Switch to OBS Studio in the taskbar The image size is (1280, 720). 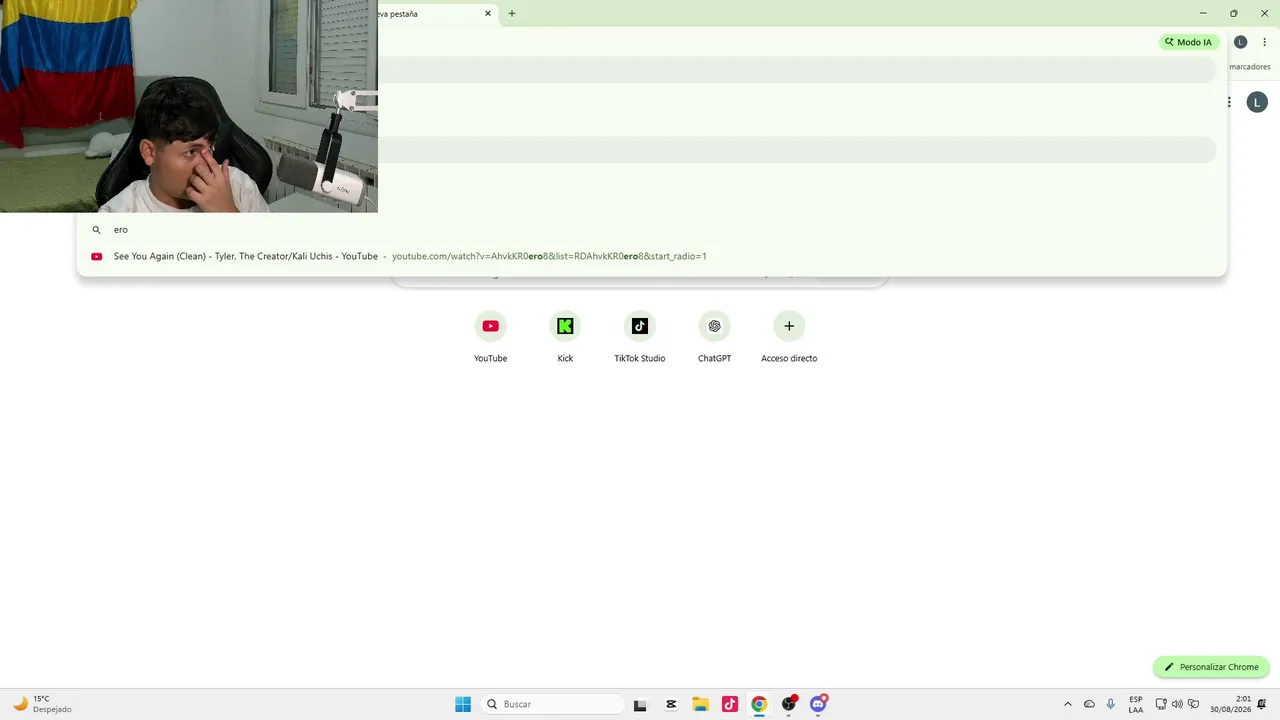pos(789,704)
